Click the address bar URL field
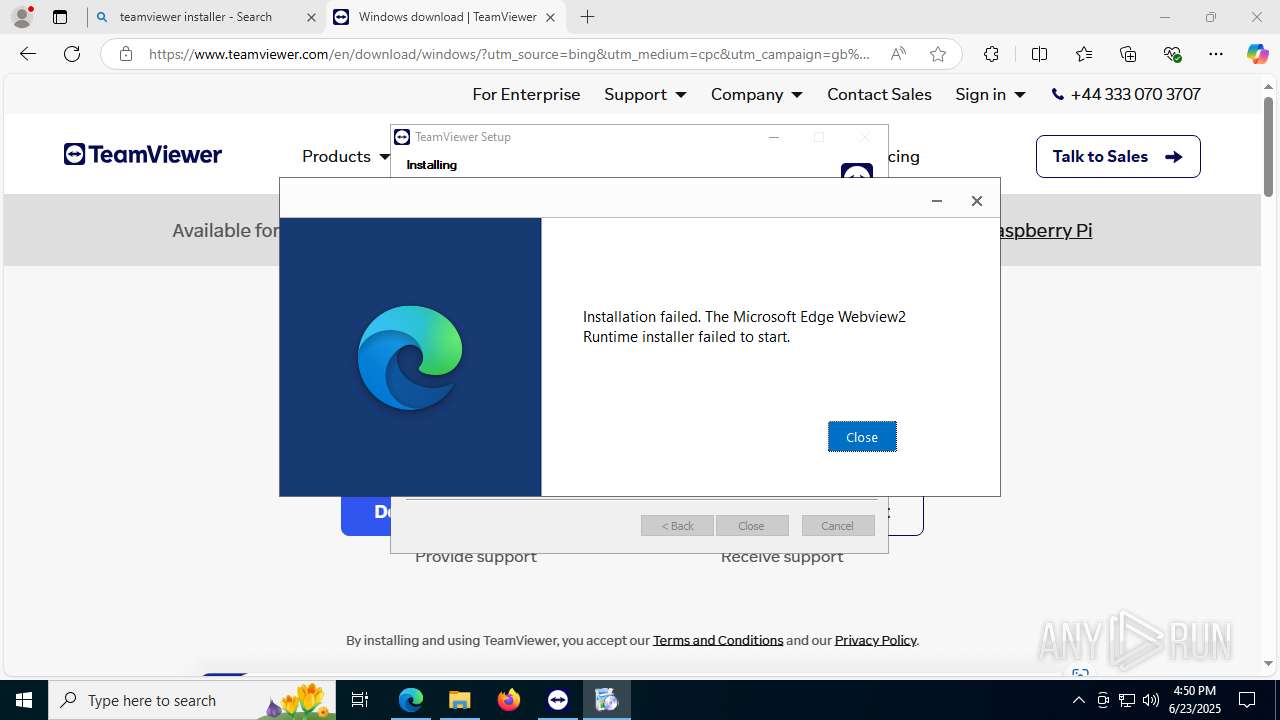 [510, 54]
